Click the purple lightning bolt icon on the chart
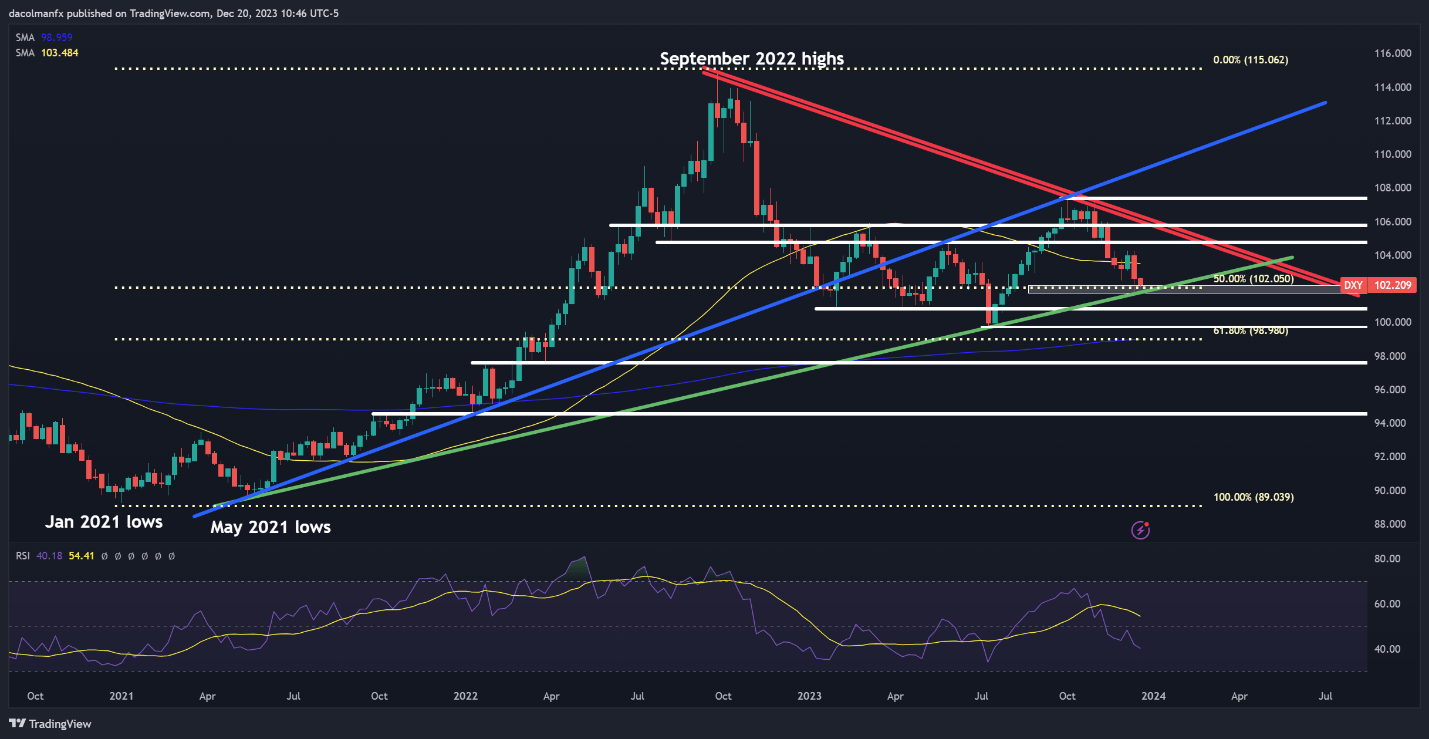 1140,530
